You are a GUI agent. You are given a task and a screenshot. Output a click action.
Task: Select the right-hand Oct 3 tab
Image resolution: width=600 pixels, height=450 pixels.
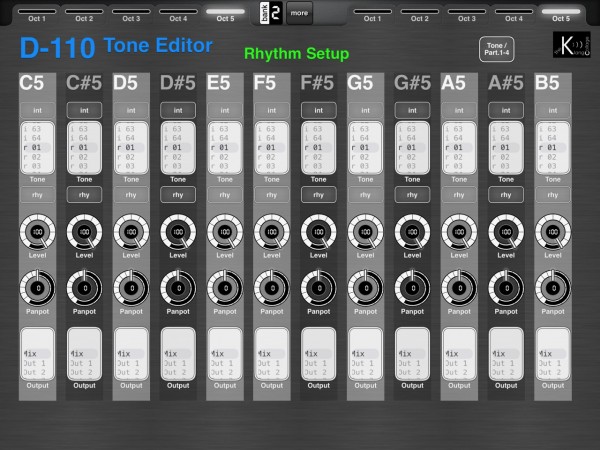point(466,15)
